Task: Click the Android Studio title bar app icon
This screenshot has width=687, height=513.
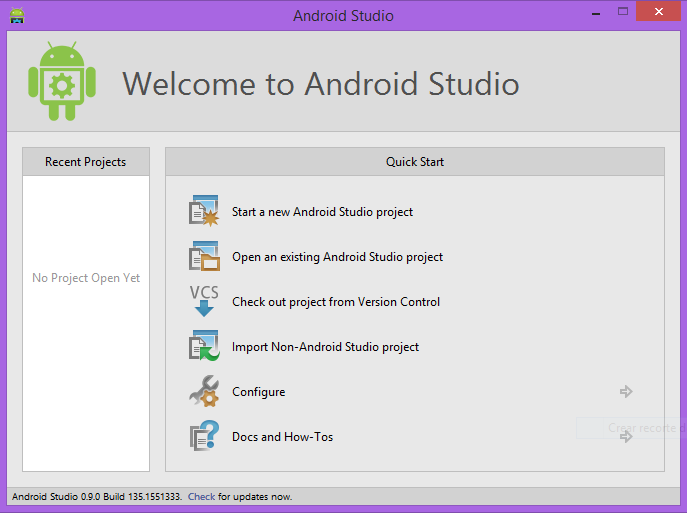Action: click(17, 15)
